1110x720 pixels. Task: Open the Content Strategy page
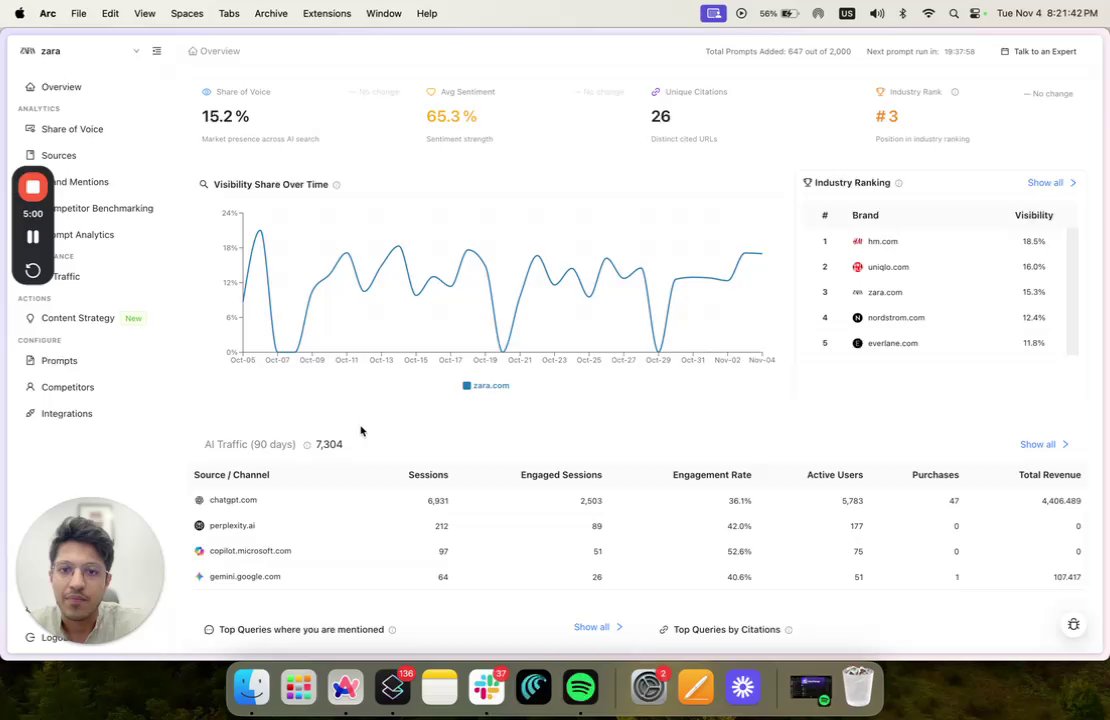tap(78, 319)
